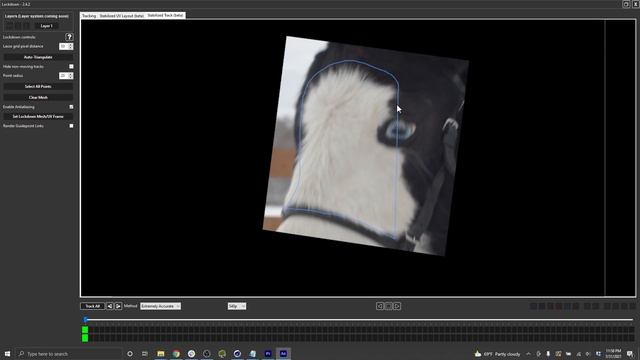
Task: Toggle Enable Antialiasing checkbox
Action: (x=71, y=107)
